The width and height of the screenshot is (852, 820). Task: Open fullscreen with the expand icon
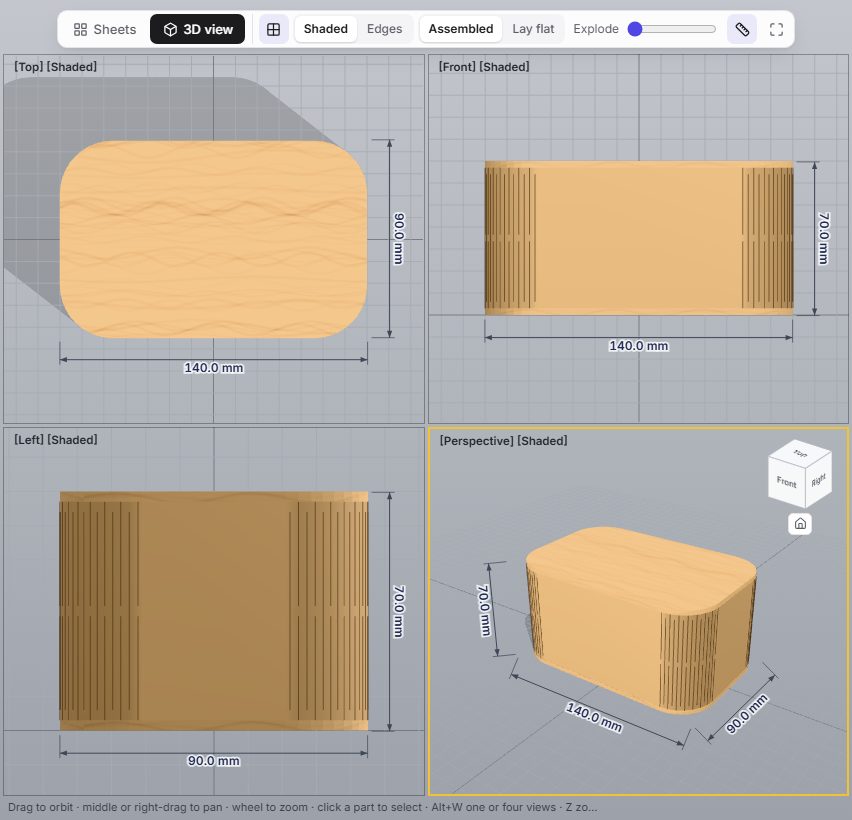click(x=776, y=29)
